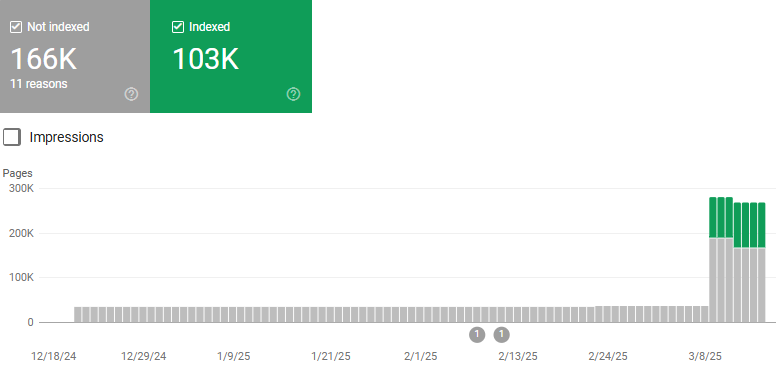Click the first tall gray bar in March
Image resolution: width=776 pixels, height=388 pixels.
(713, 280)
